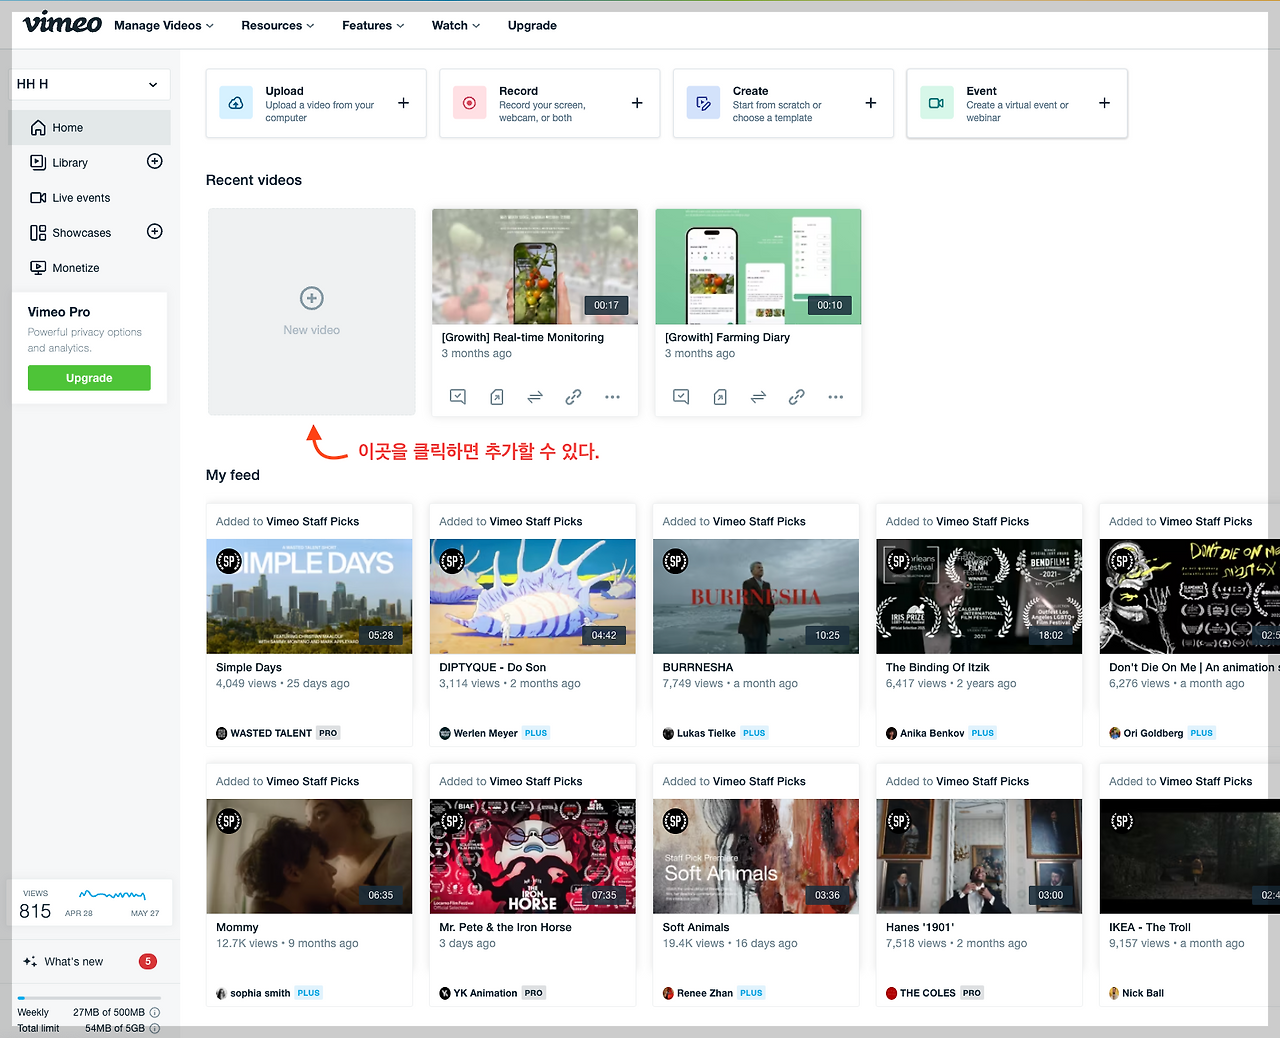
Task: Open the Features dropdown
Action: pyautogui.click(x=373, y=26)
